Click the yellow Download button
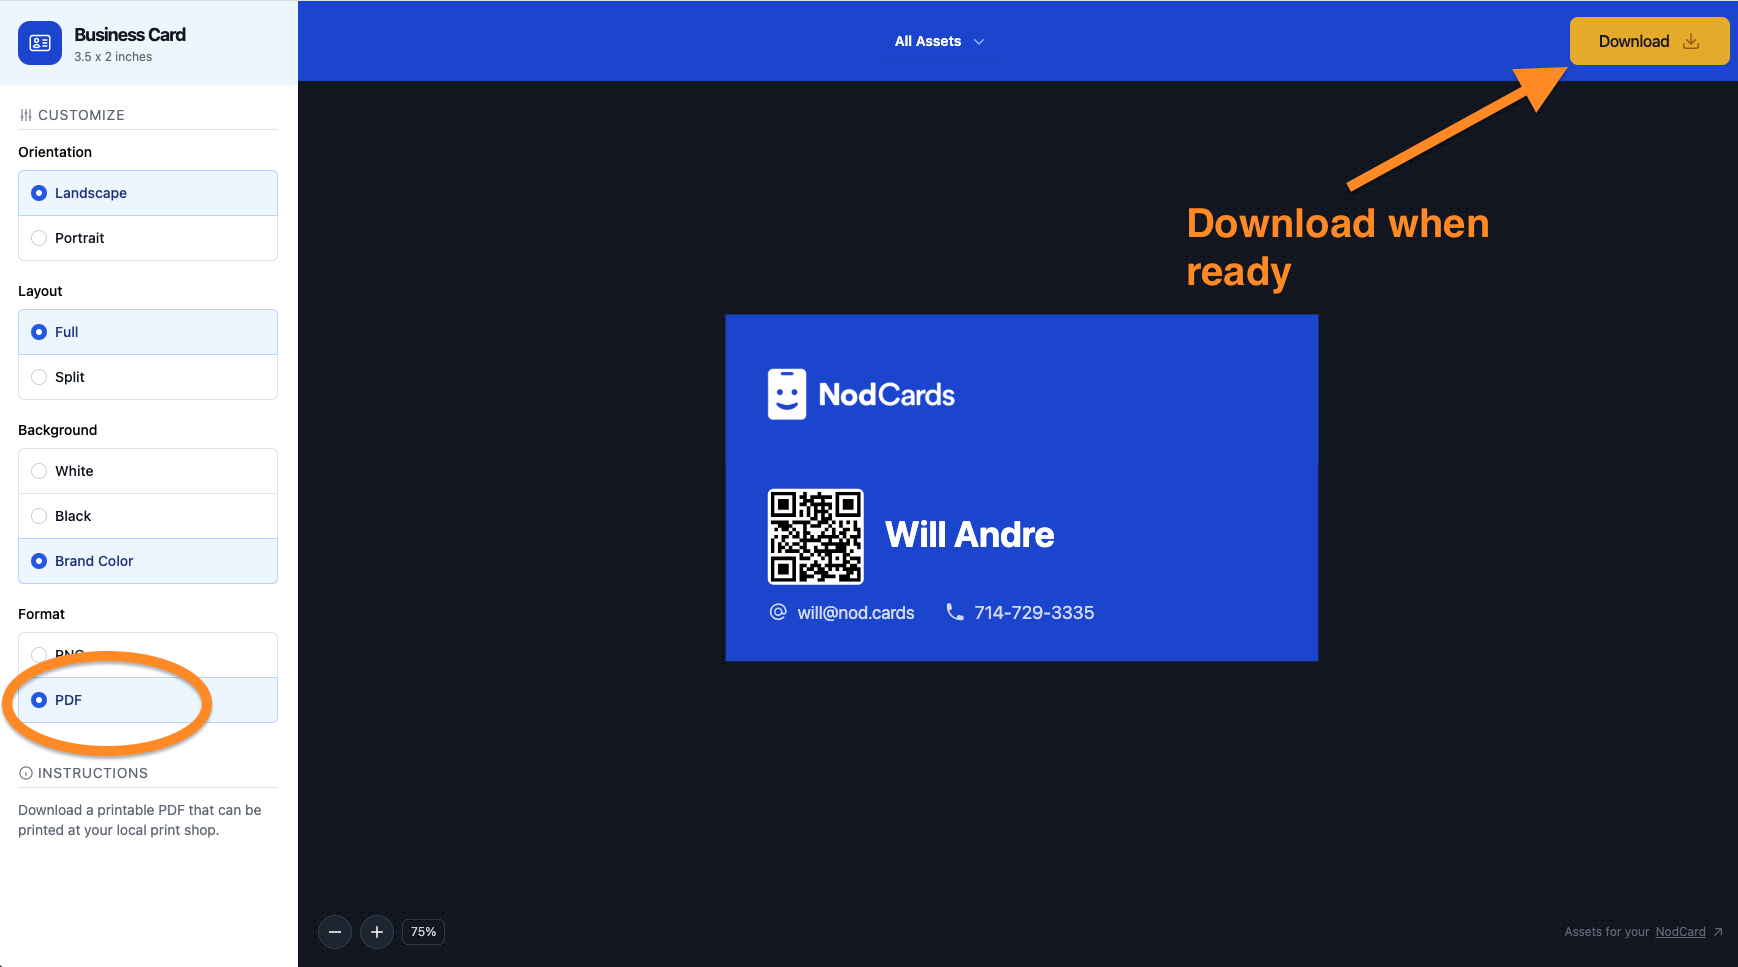 [1648, 41]
